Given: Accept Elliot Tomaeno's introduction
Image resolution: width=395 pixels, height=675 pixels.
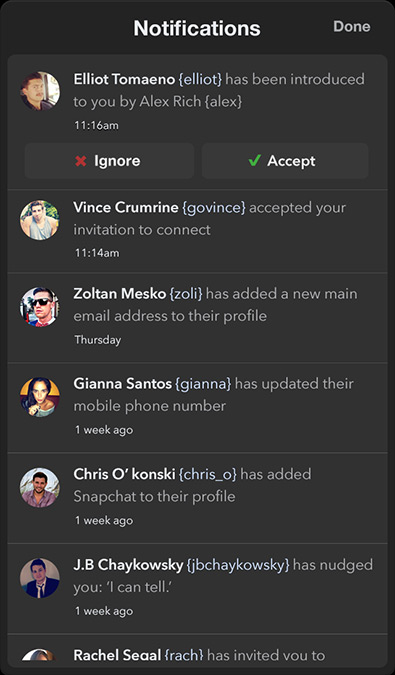Looking at the screenshot, I should coord(285,161).
